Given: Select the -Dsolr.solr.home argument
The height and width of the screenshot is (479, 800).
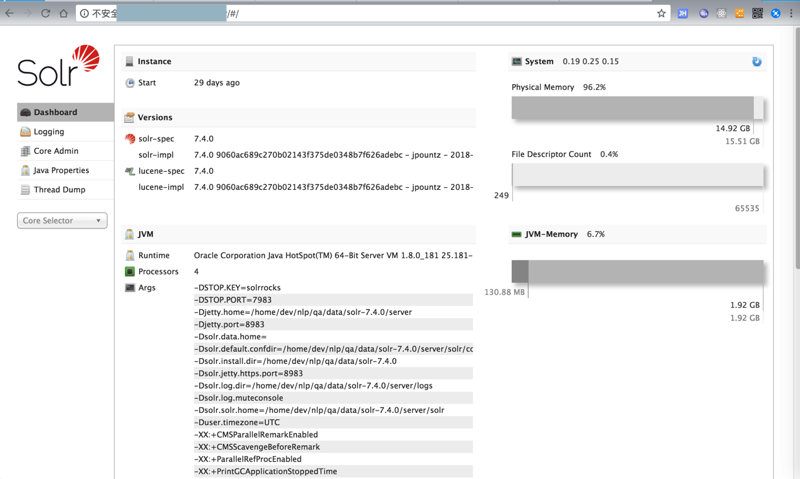Looking at the screenshot, I should coord(319,410).
